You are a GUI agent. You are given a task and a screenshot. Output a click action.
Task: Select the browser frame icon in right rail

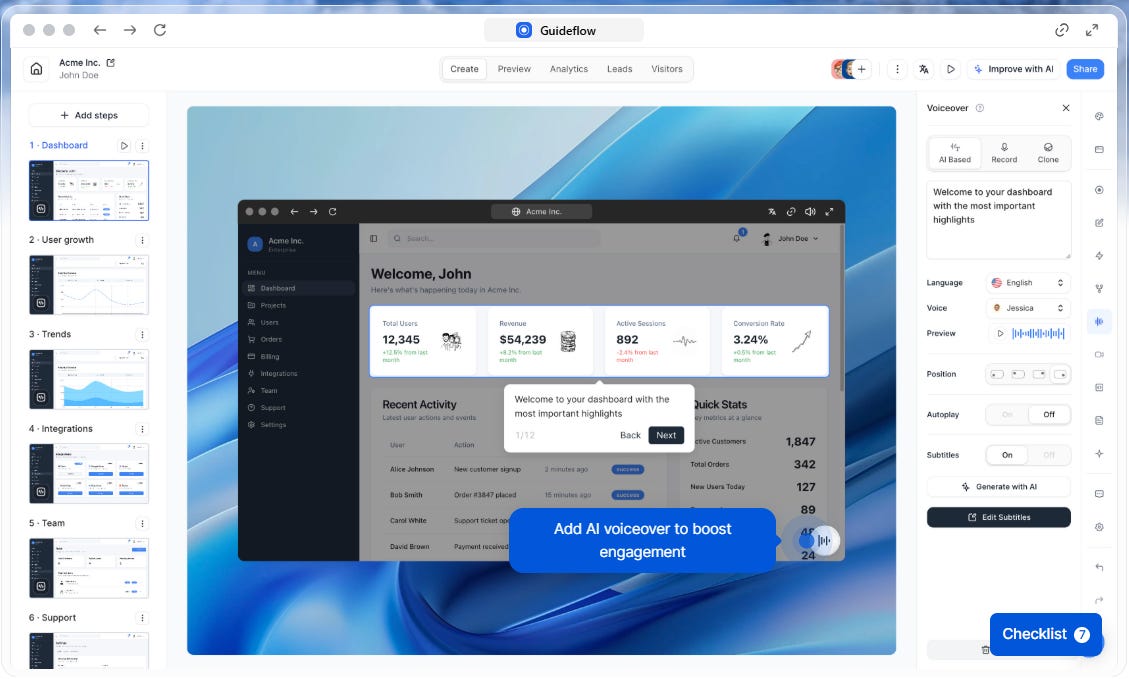coord(1099,150)
